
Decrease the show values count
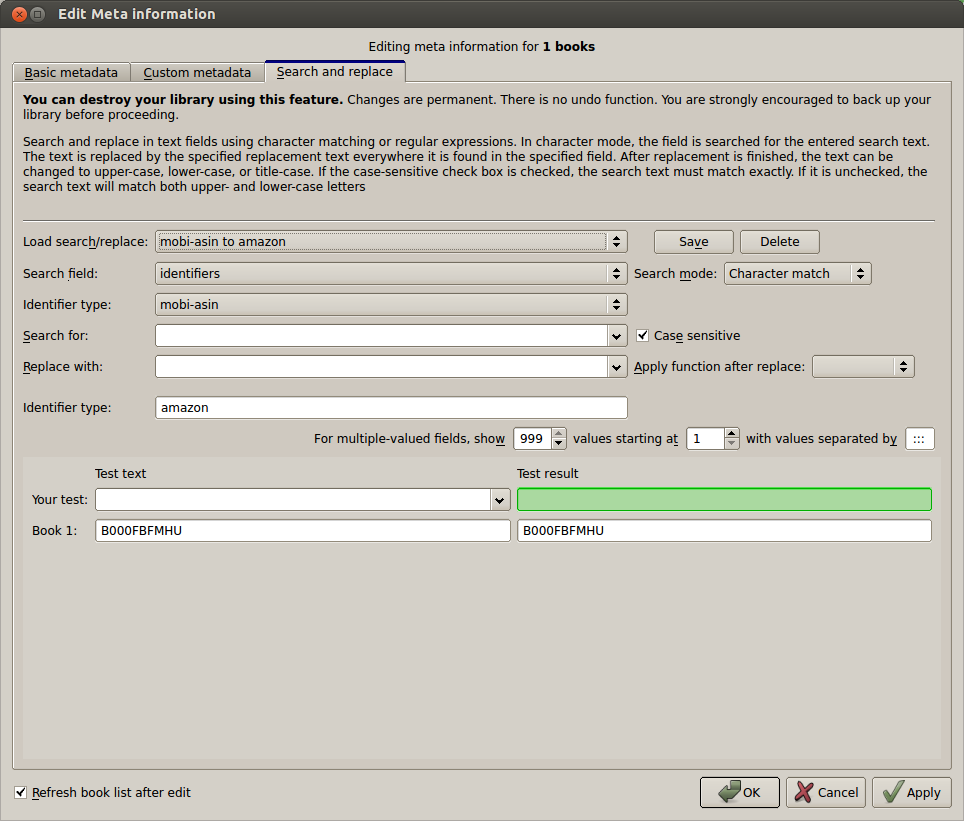tap(558, 443)
